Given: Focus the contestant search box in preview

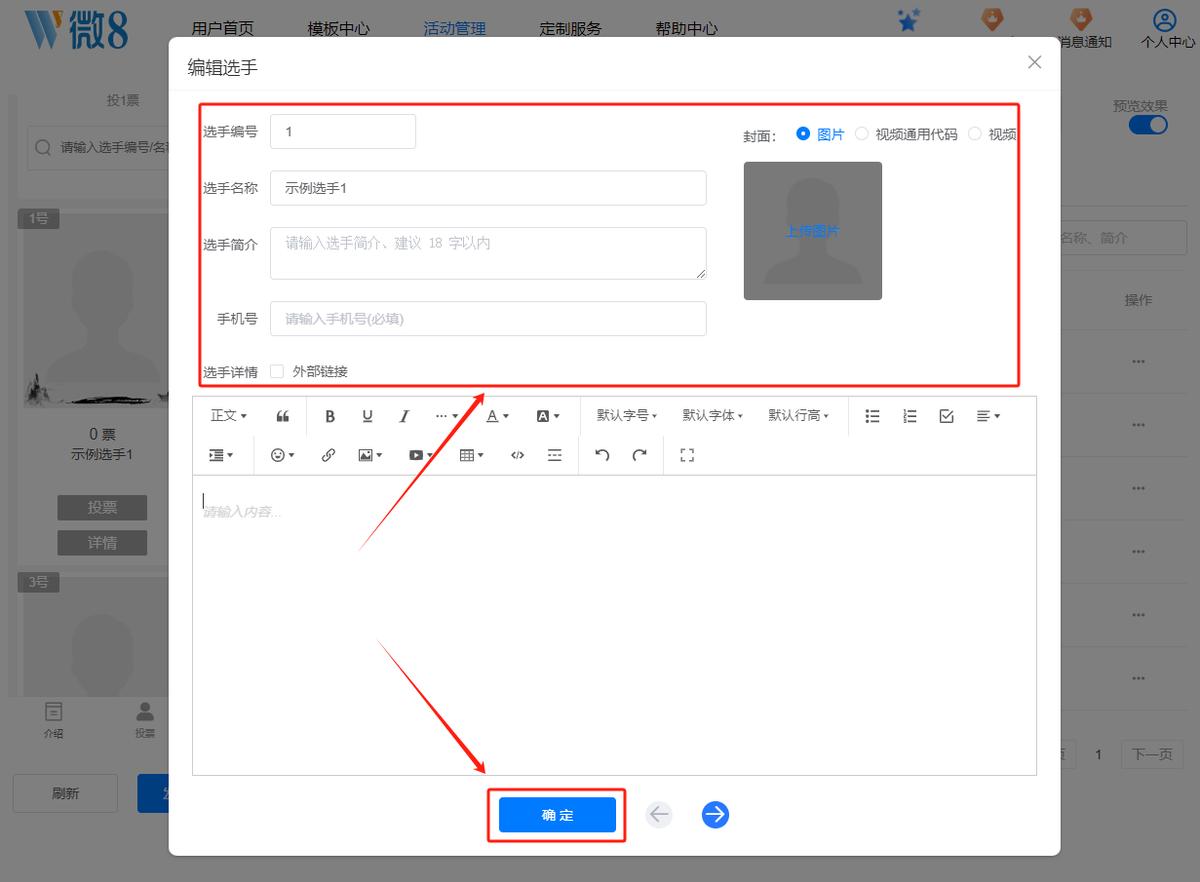Looking at the screenshot, I should (98, 147).
